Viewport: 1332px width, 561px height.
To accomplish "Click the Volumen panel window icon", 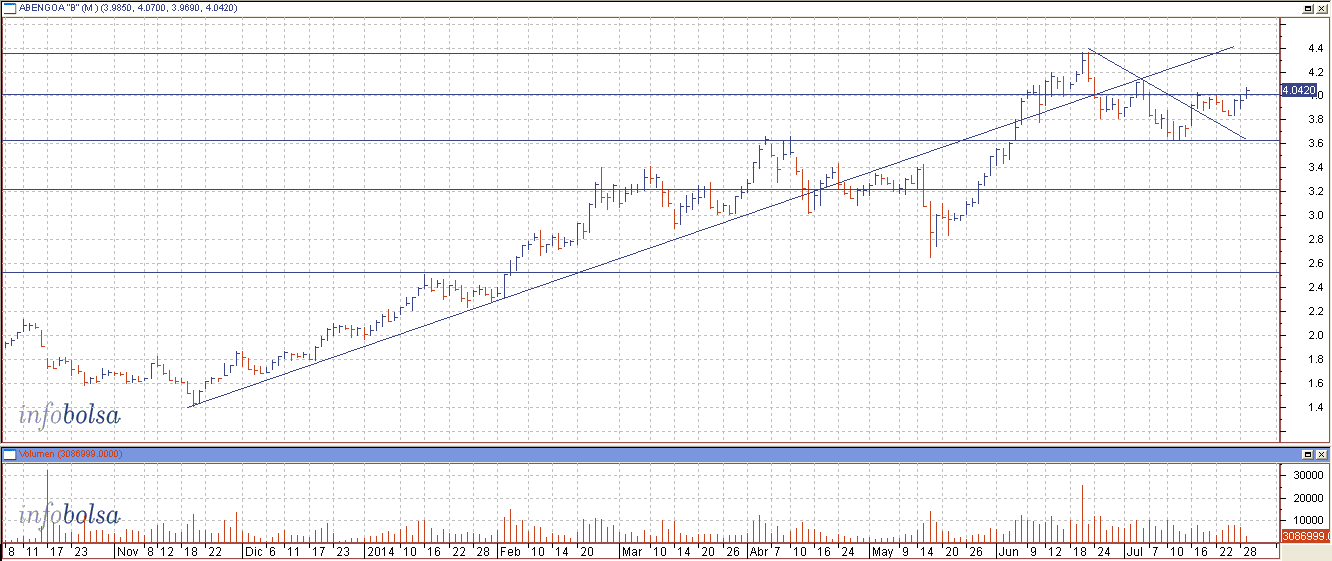I will (x=11, y=454).
